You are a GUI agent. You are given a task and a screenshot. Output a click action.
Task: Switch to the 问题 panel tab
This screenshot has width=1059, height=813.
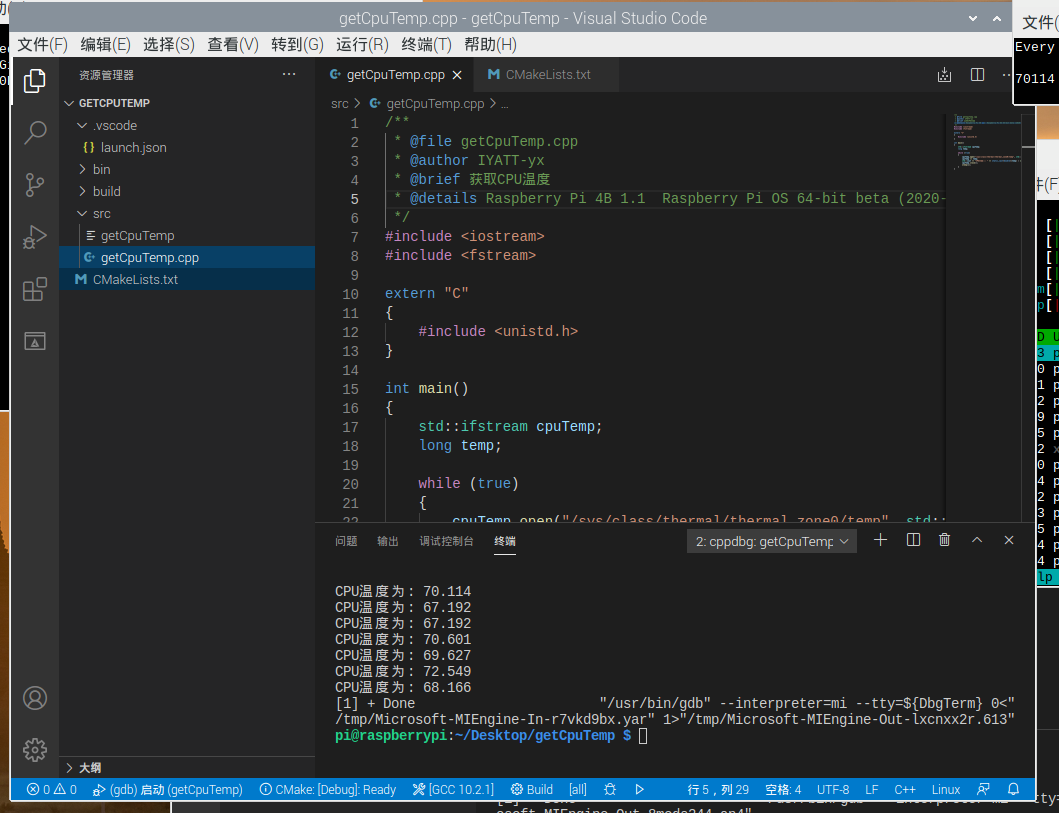[346, 541]
